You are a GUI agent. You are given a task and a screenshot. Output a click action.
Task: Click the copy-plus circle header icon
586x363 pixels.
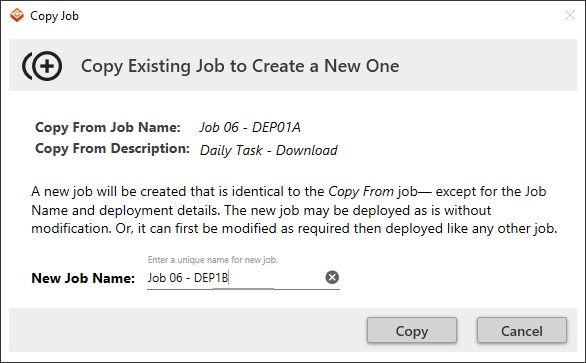42,66
